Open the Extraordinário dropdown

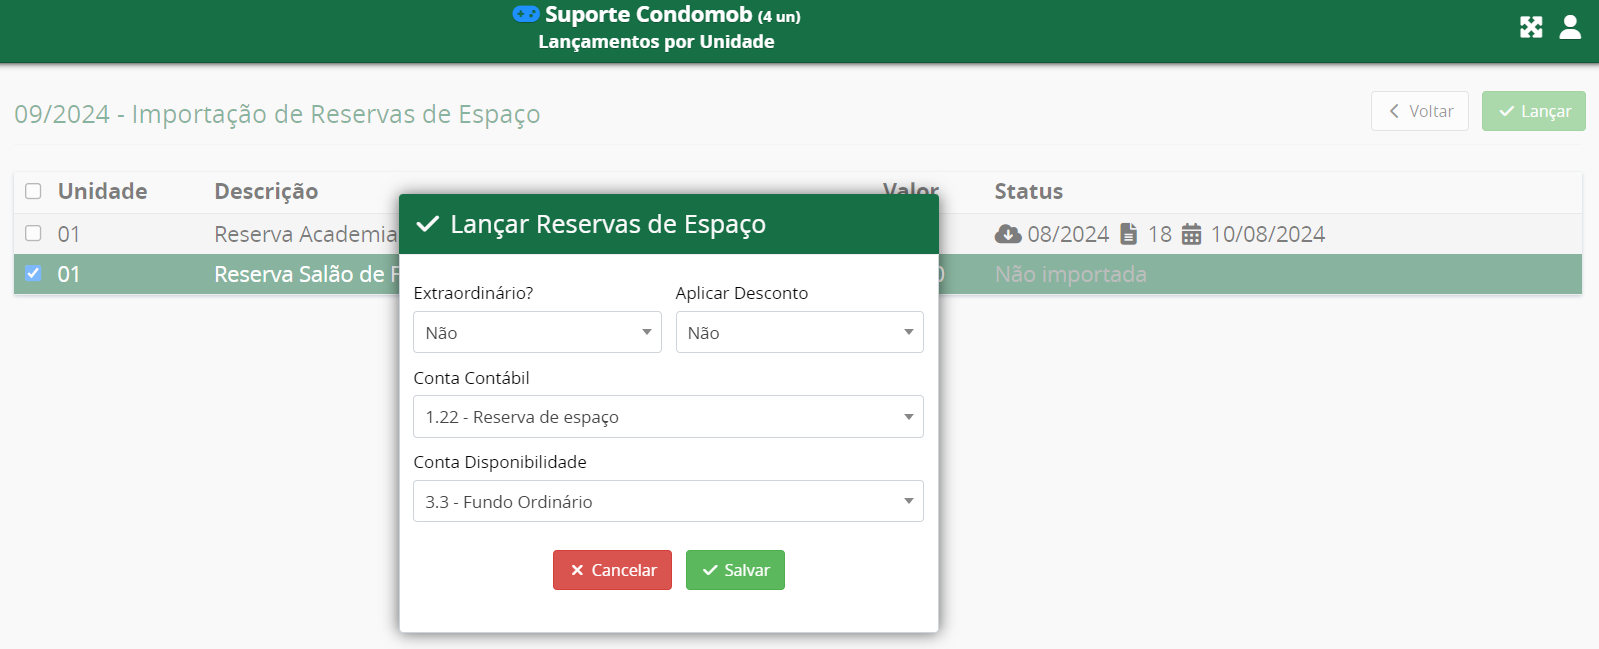[x=537, y=332]
